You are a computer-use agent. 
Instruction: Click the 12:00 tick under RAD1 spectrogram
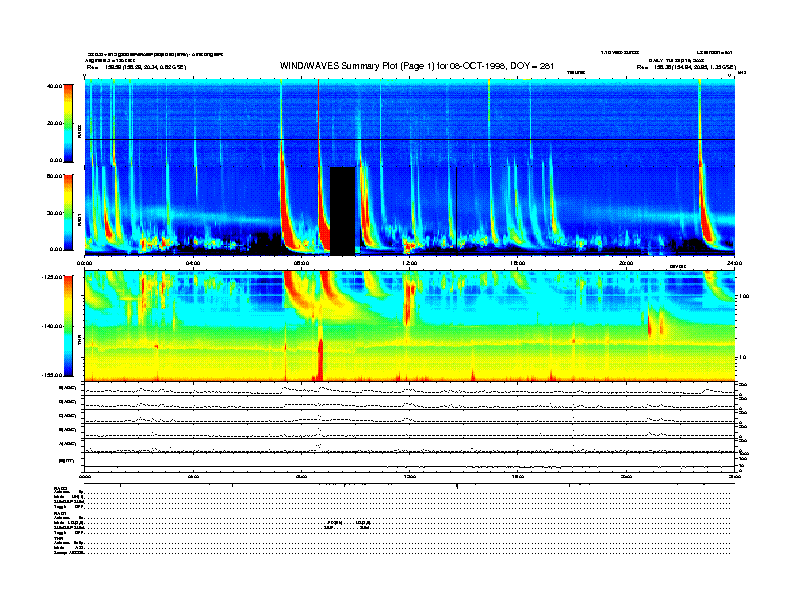[x=410, y=263]
